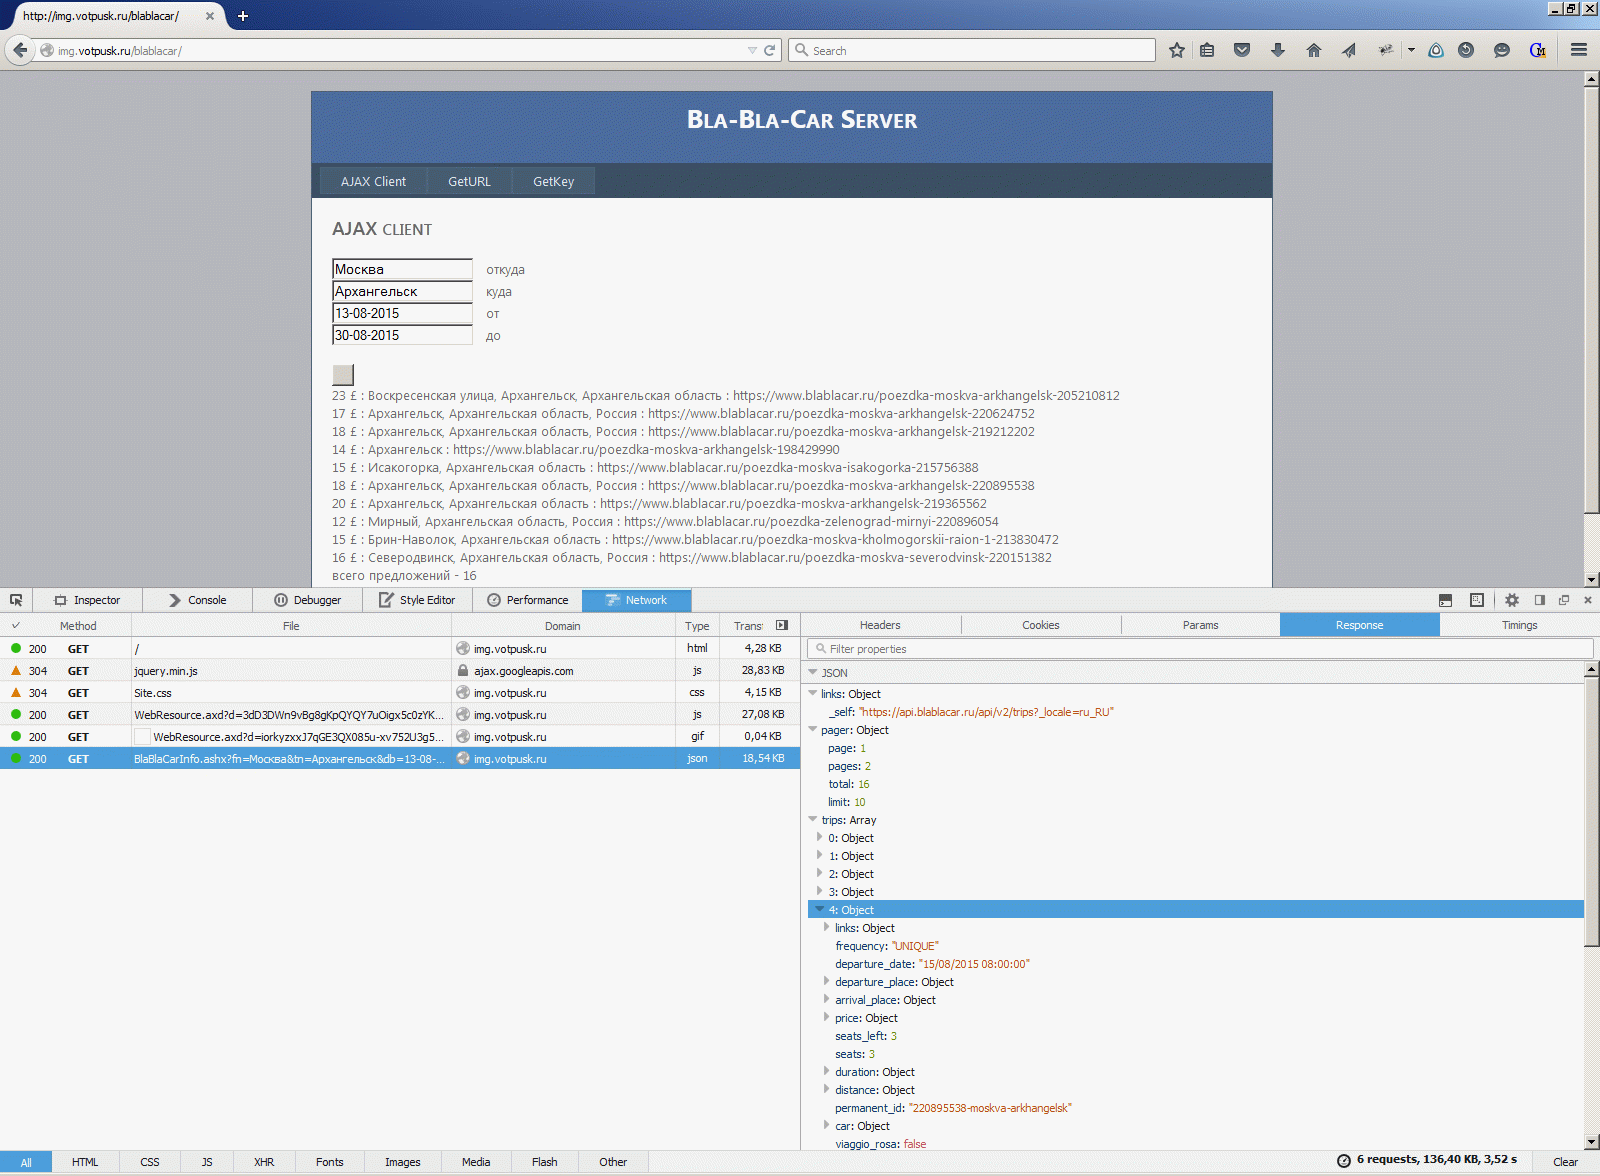Show the Params details tab
This screenshot has height=1176, width=1600.
1201,625
